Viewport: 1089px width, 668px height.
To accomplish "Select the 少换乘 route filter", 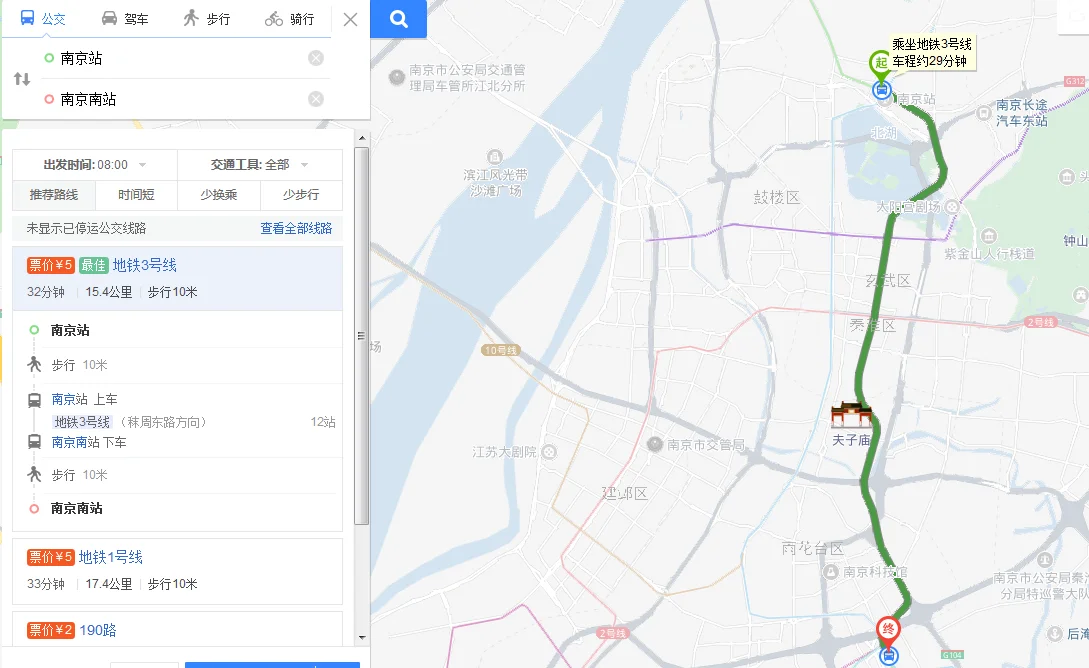I will tap(218, 195).
